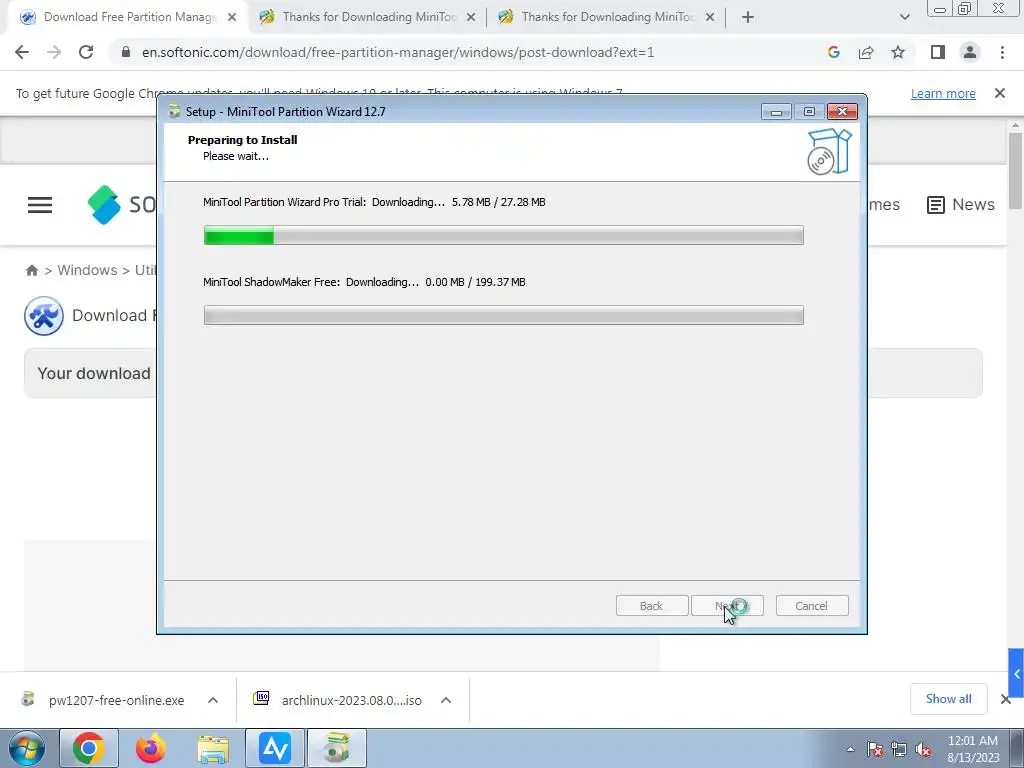The width and height of the screenshot is (1024, 768).
Task: Click the Action Center flag tray icon
Action: pyautogui.click(x=875, y=750)
